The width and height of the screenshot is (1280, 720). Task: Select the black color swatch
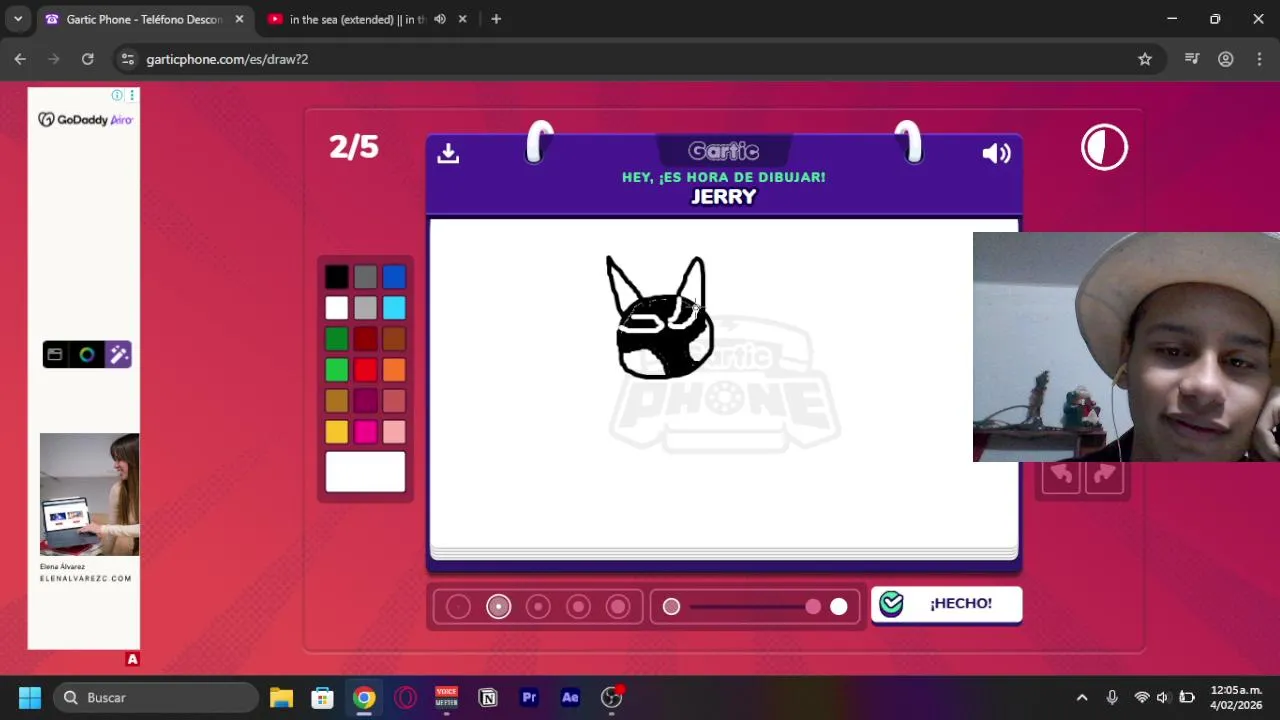tap(337, 277)
